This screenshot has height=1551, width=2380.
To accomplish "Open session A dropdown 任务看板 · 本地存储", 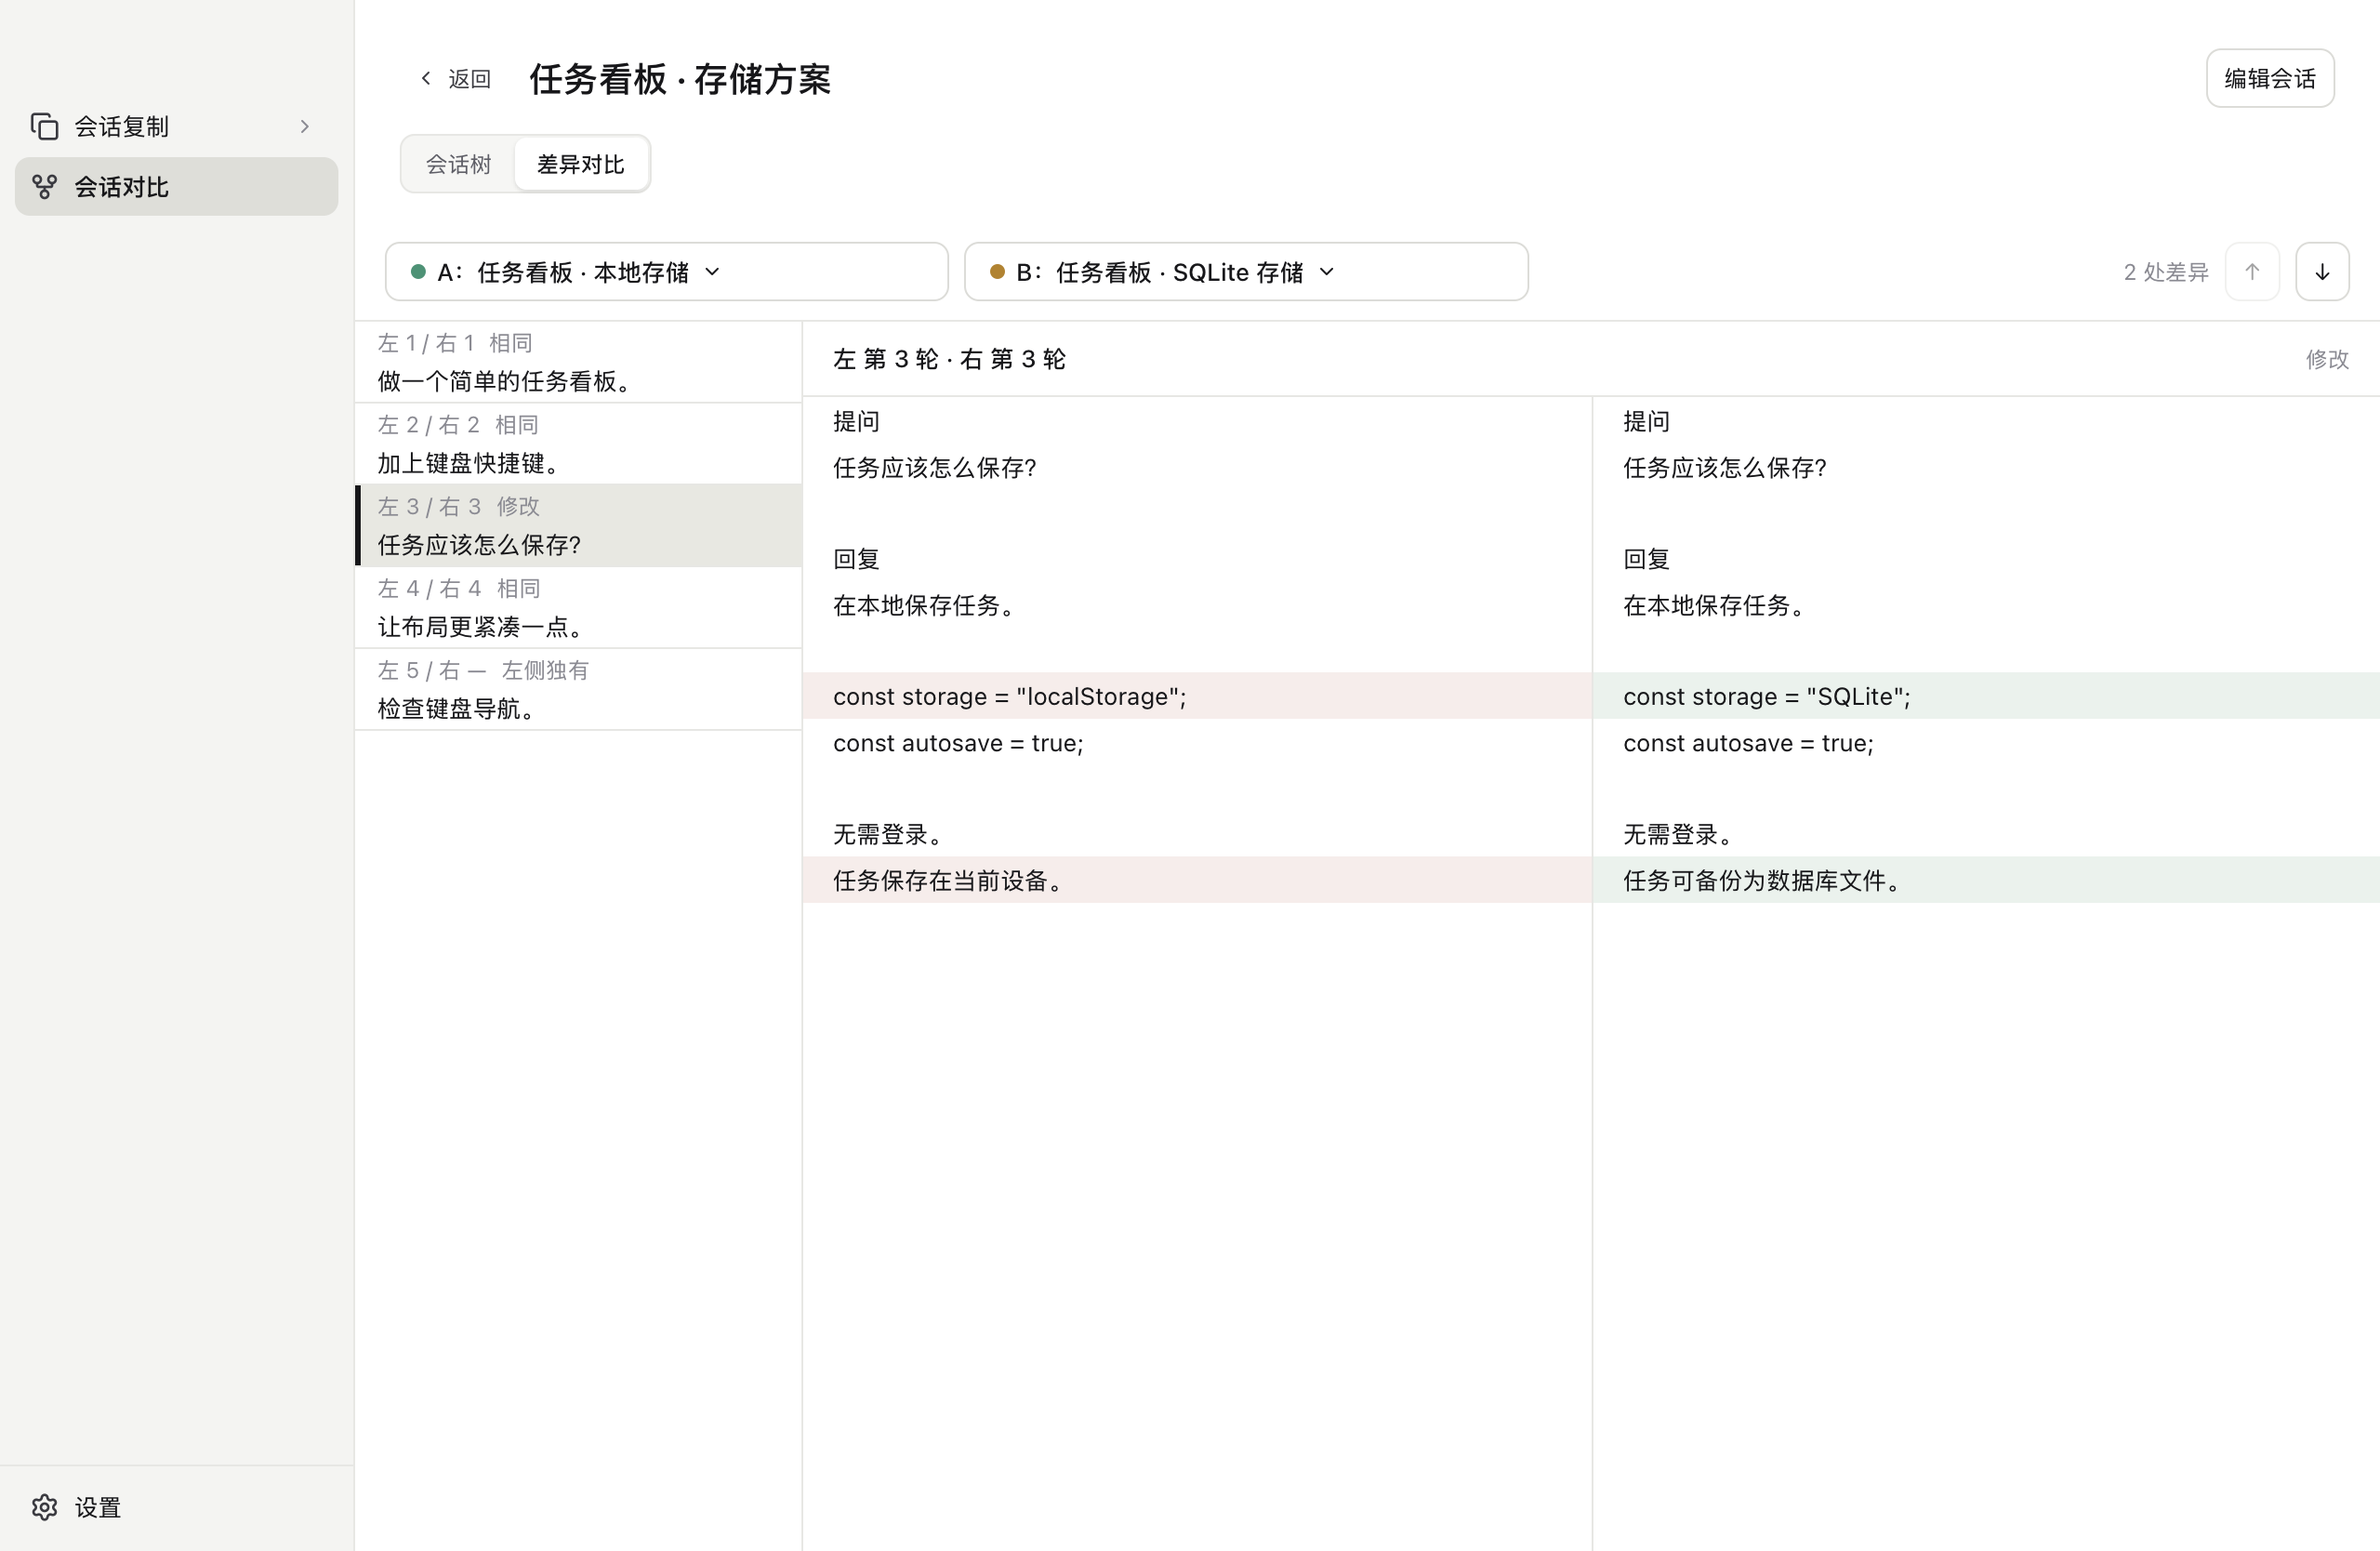I will click(x=666, y=272).
